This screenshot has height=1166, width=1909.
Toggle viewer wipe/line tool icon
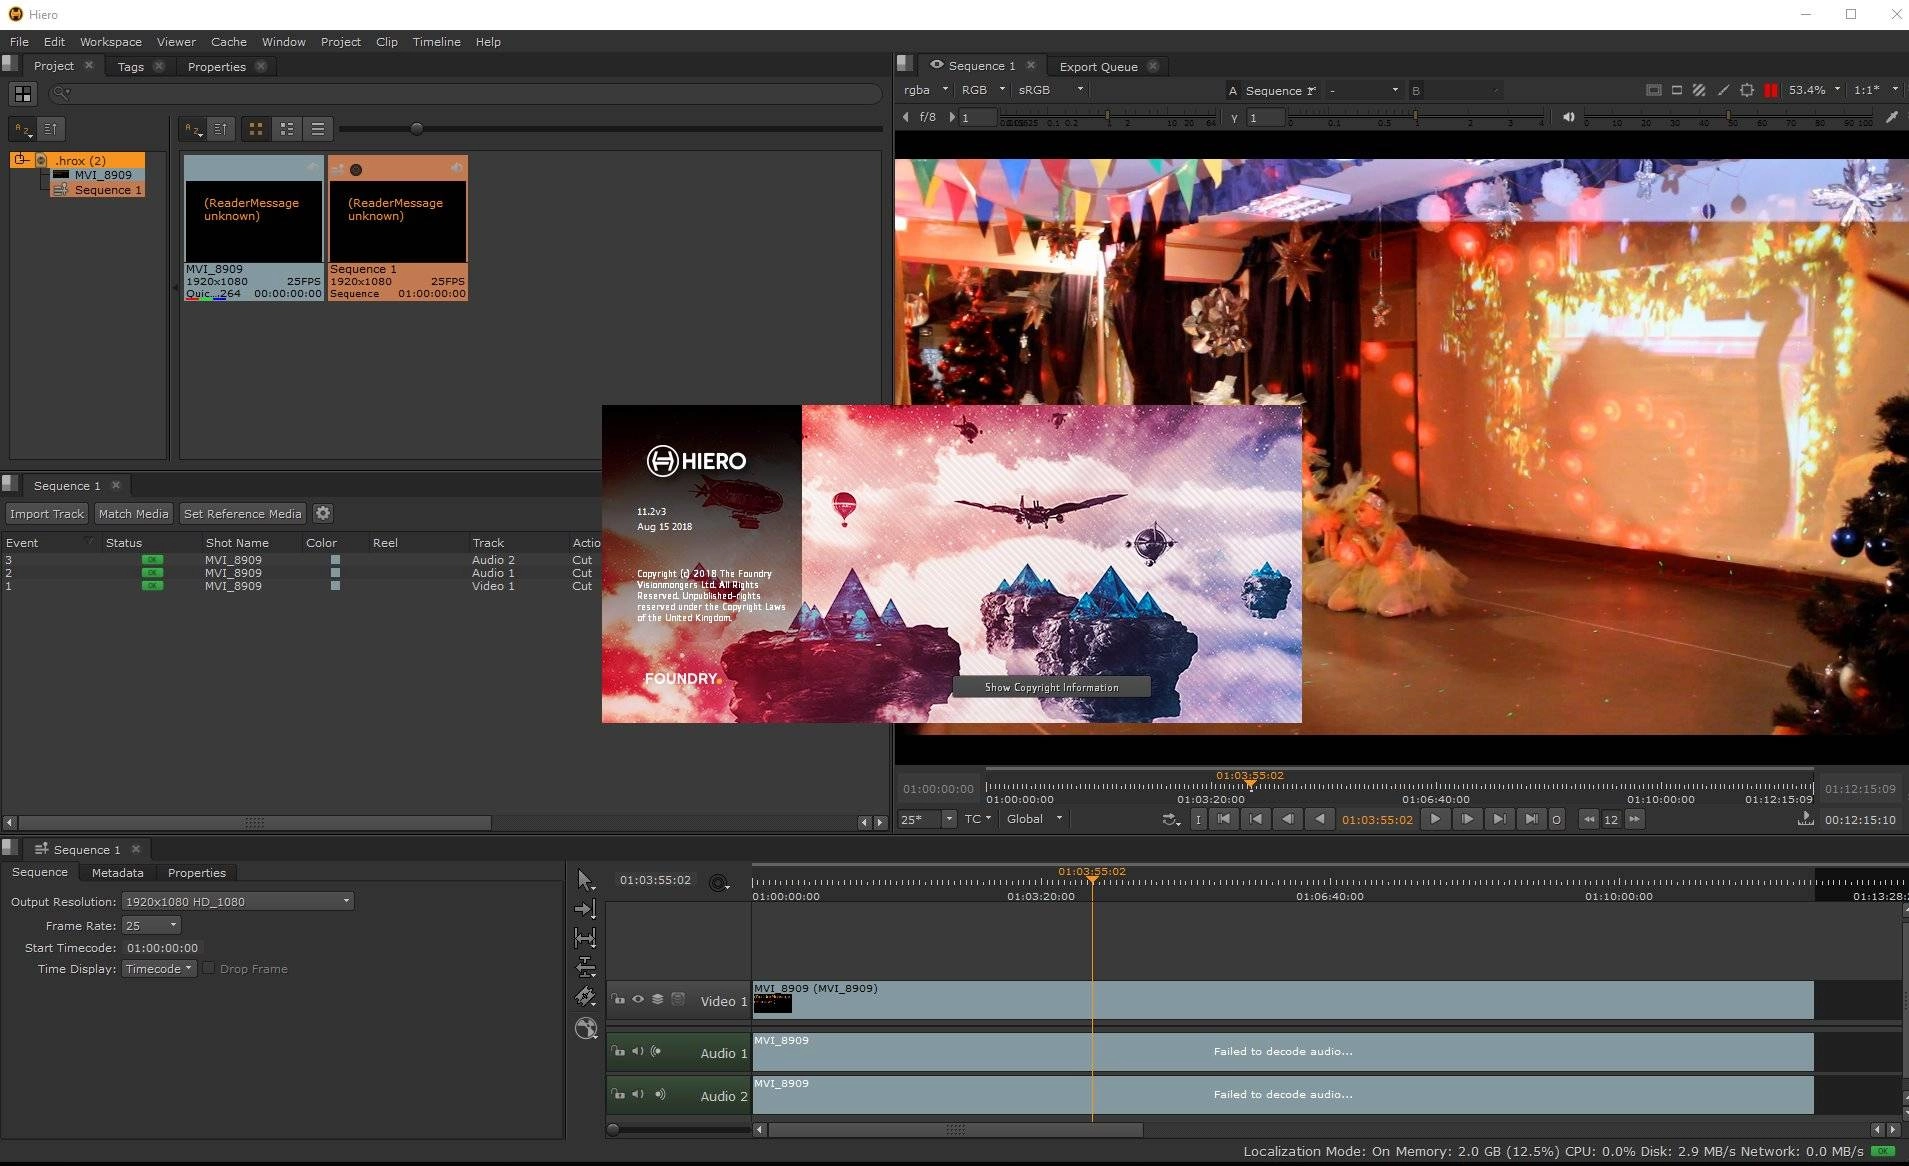pyautogui.click(x=1723, y=90)
